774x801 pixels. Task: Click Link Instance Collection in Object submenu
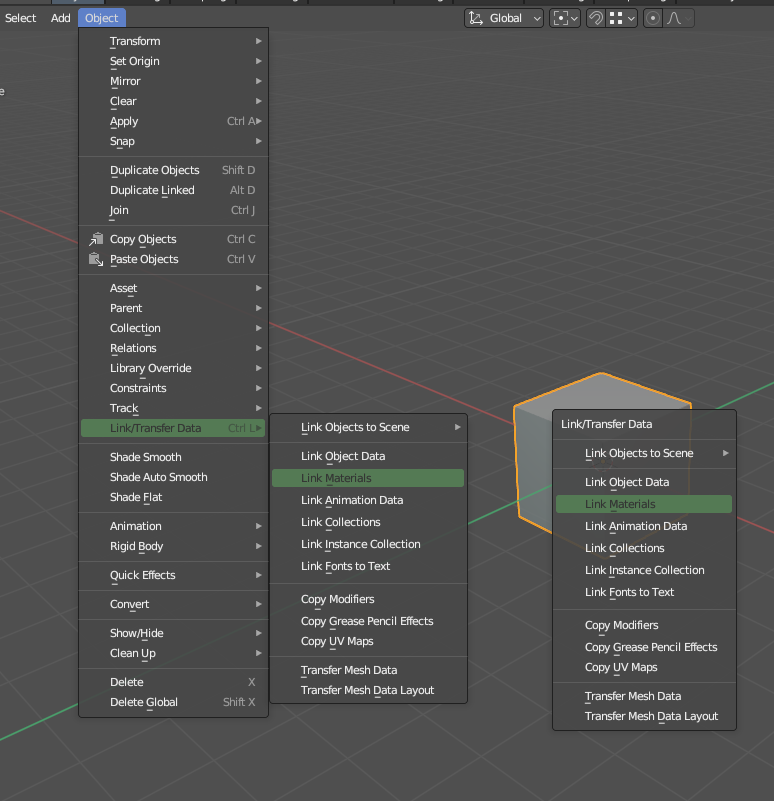click(x=368, y=544)
